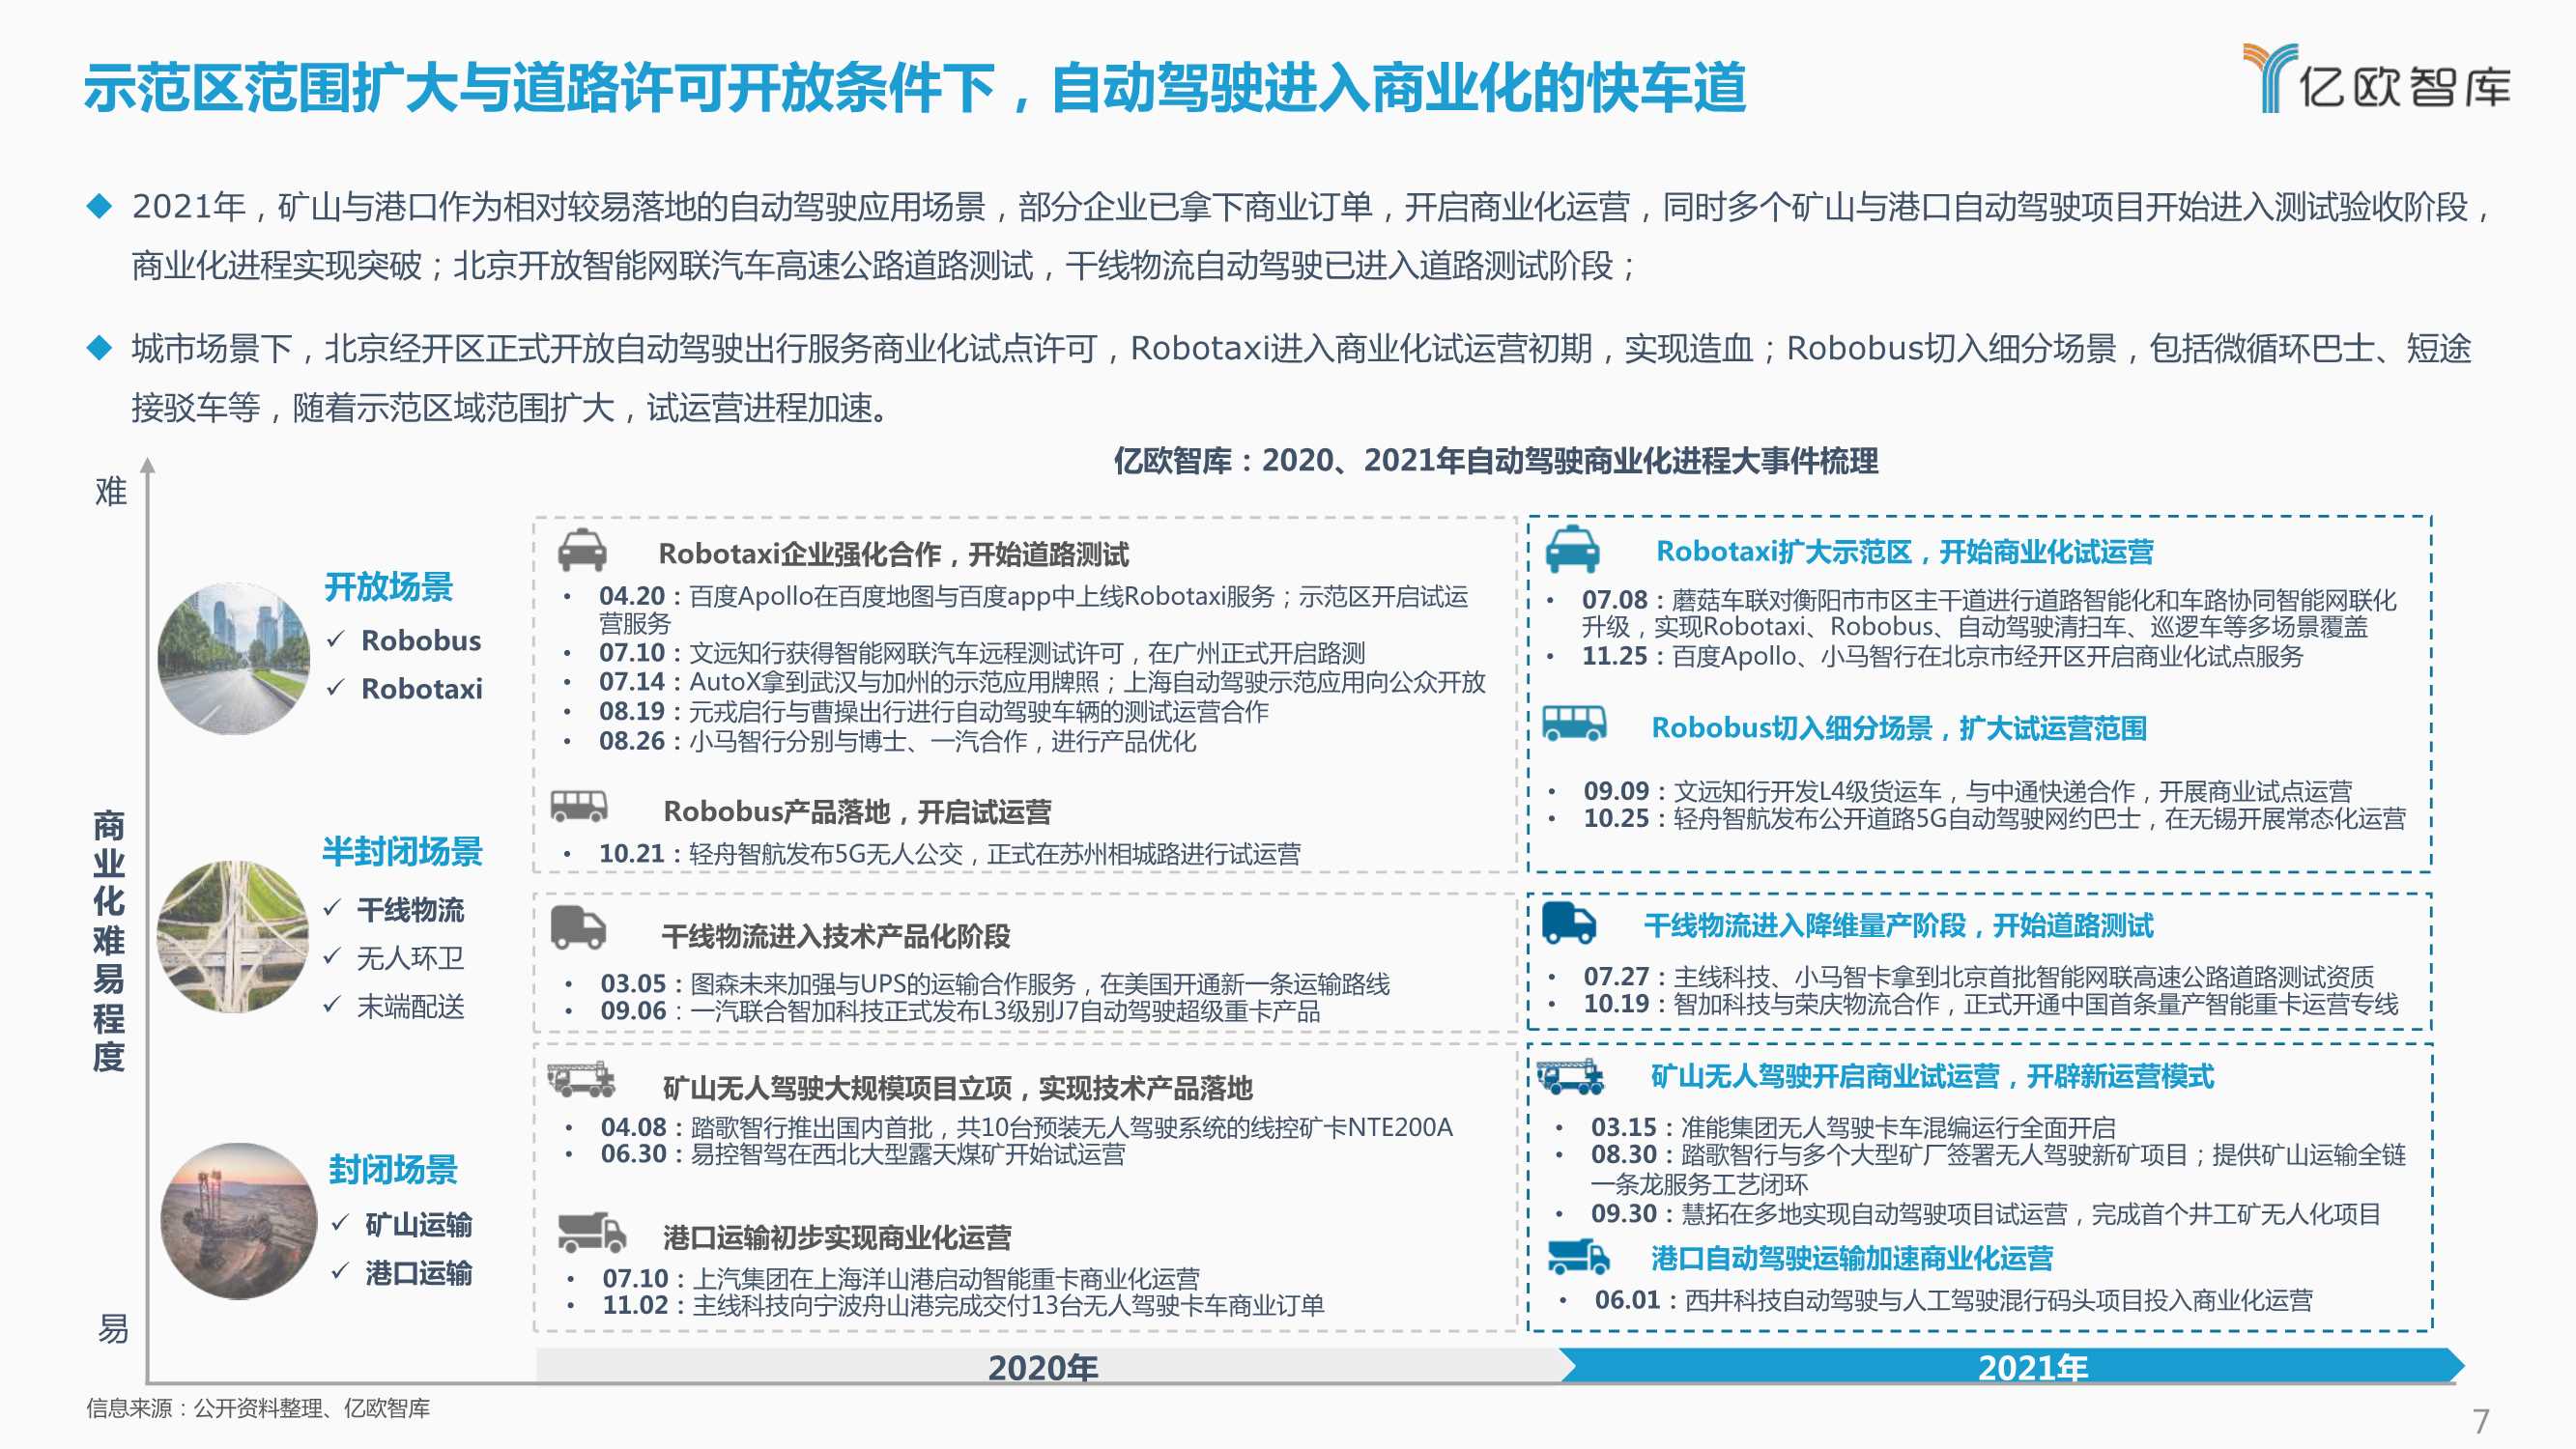Click the highway interchange circular thumbnail
This screenshot has height=1449, width=2576.
[x=233, y=936]
